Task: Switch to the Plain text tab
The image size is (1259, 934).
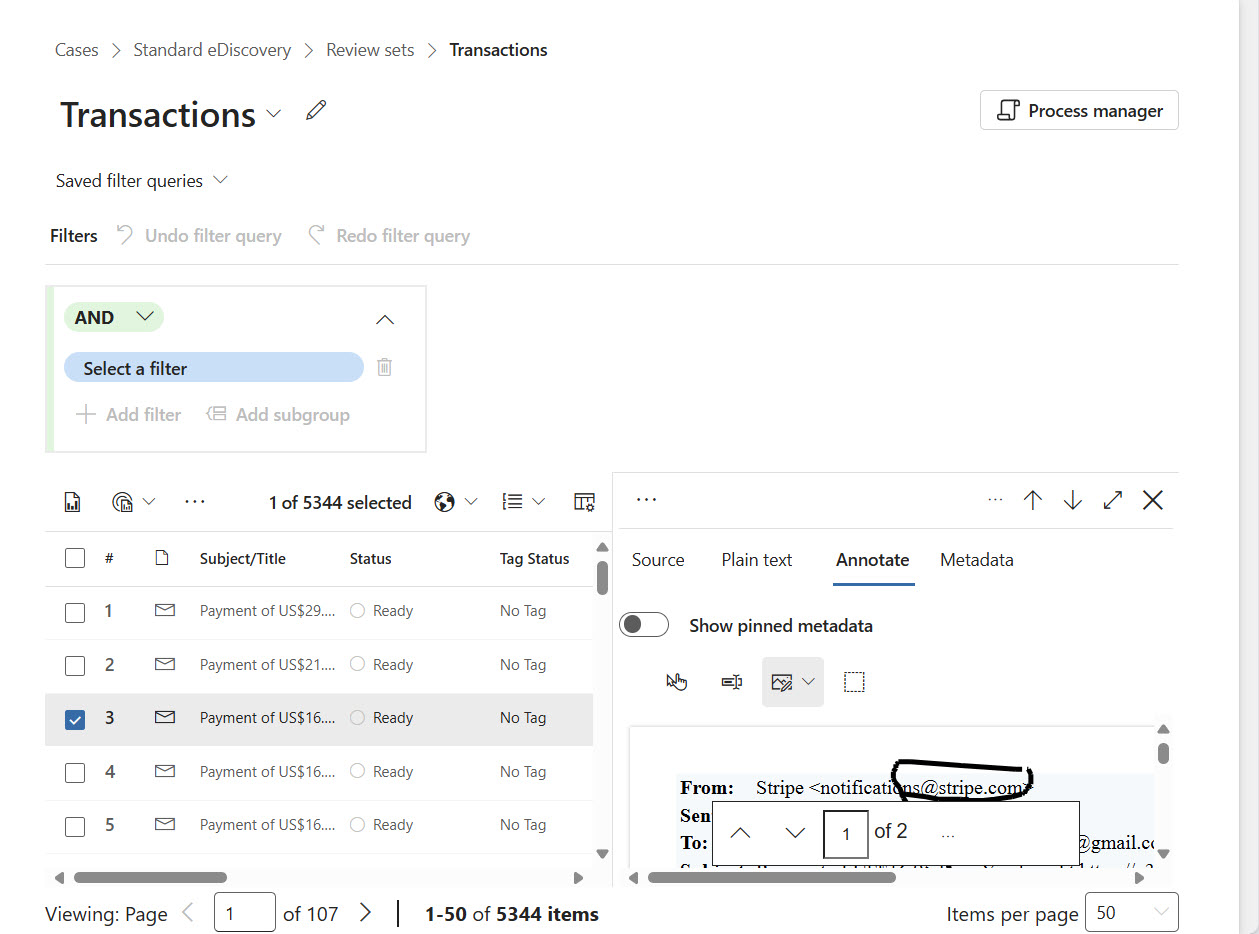Action: [756, 560]
